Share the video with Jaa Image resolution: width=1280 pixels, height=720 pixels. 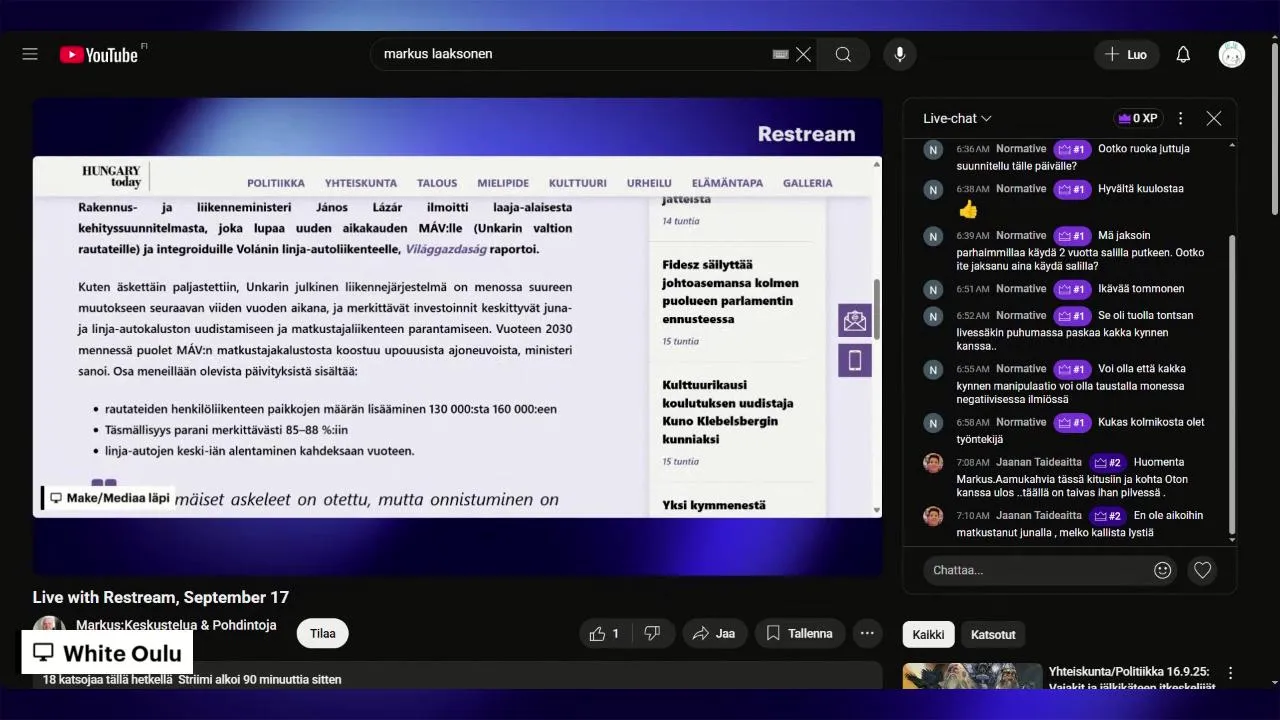(x=714, y=633)
